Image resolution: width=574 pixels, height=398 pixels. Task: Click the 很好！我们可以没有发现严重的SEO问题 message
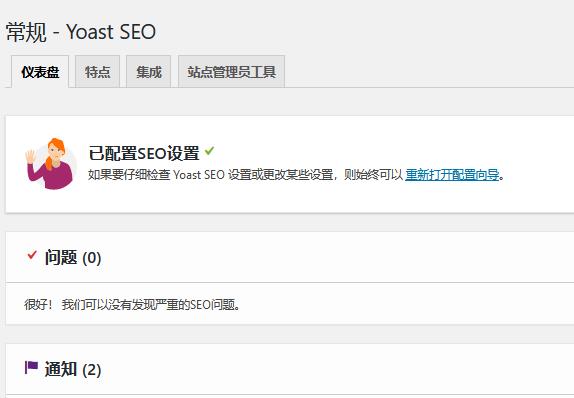point(132,304)
